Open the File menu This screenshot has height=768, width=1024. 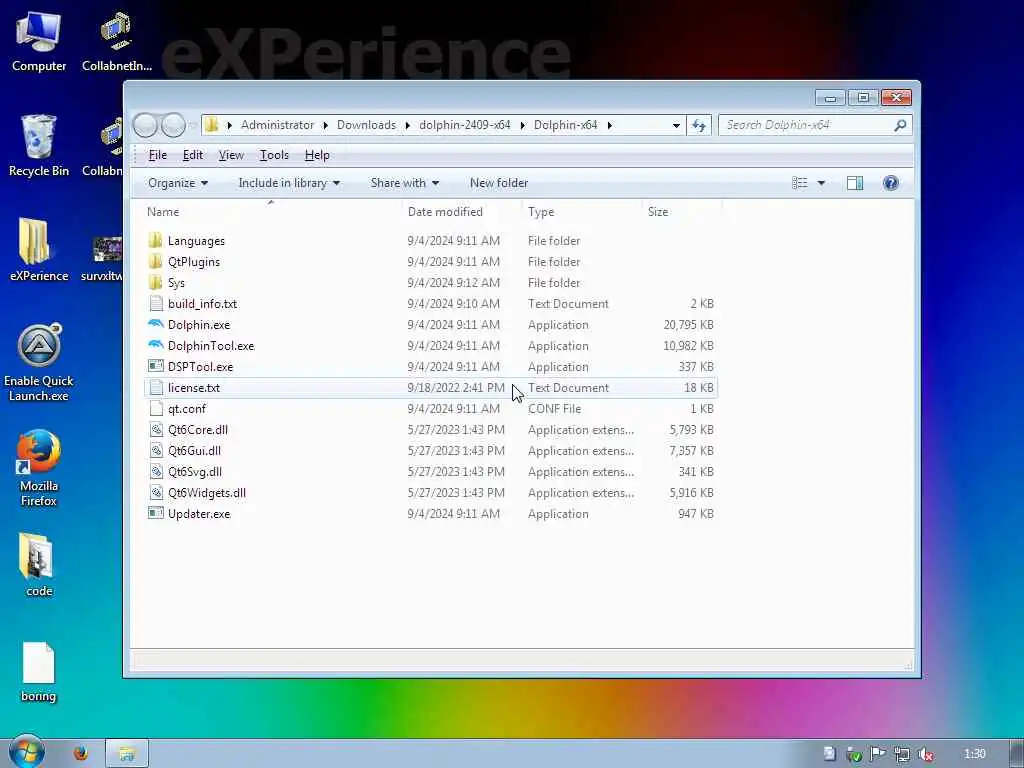point(157,155)
